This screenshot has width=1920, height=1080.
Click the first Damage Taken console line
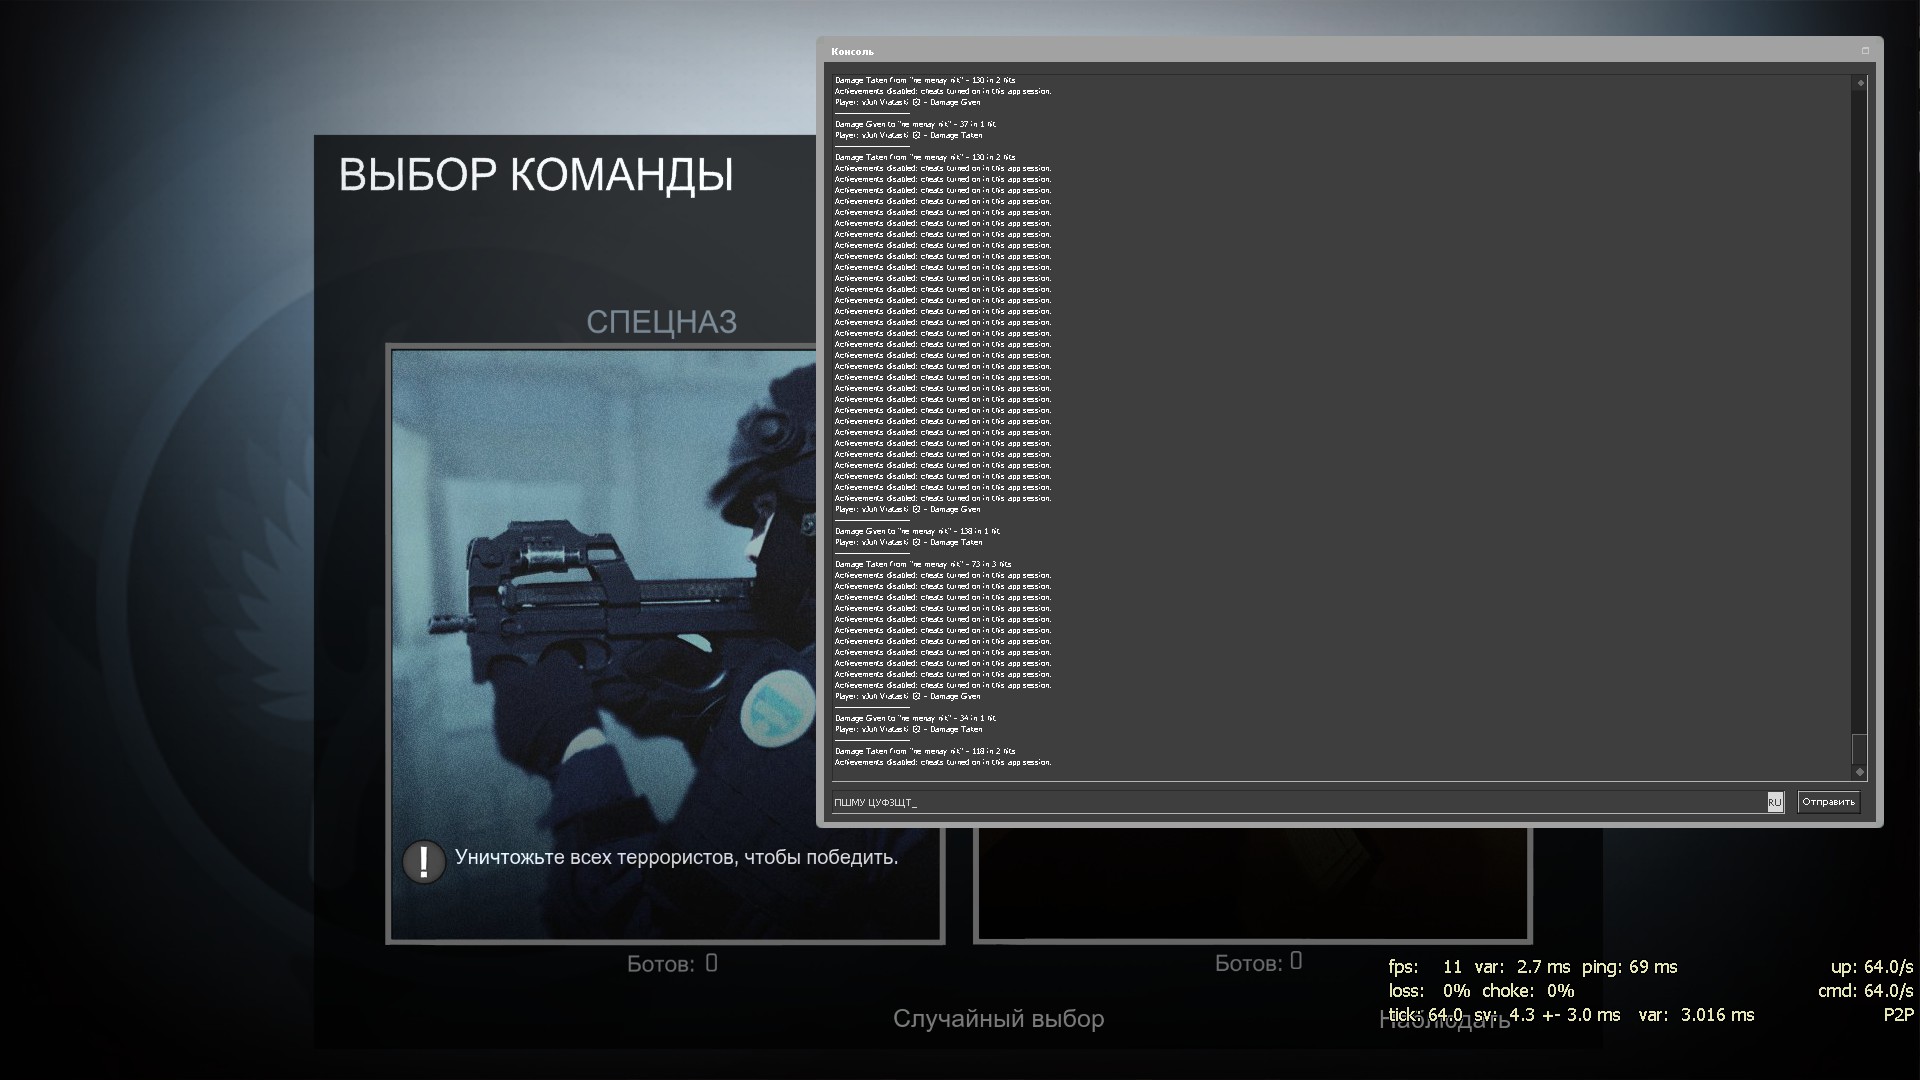pyautogui.click(x=924, y=80)
